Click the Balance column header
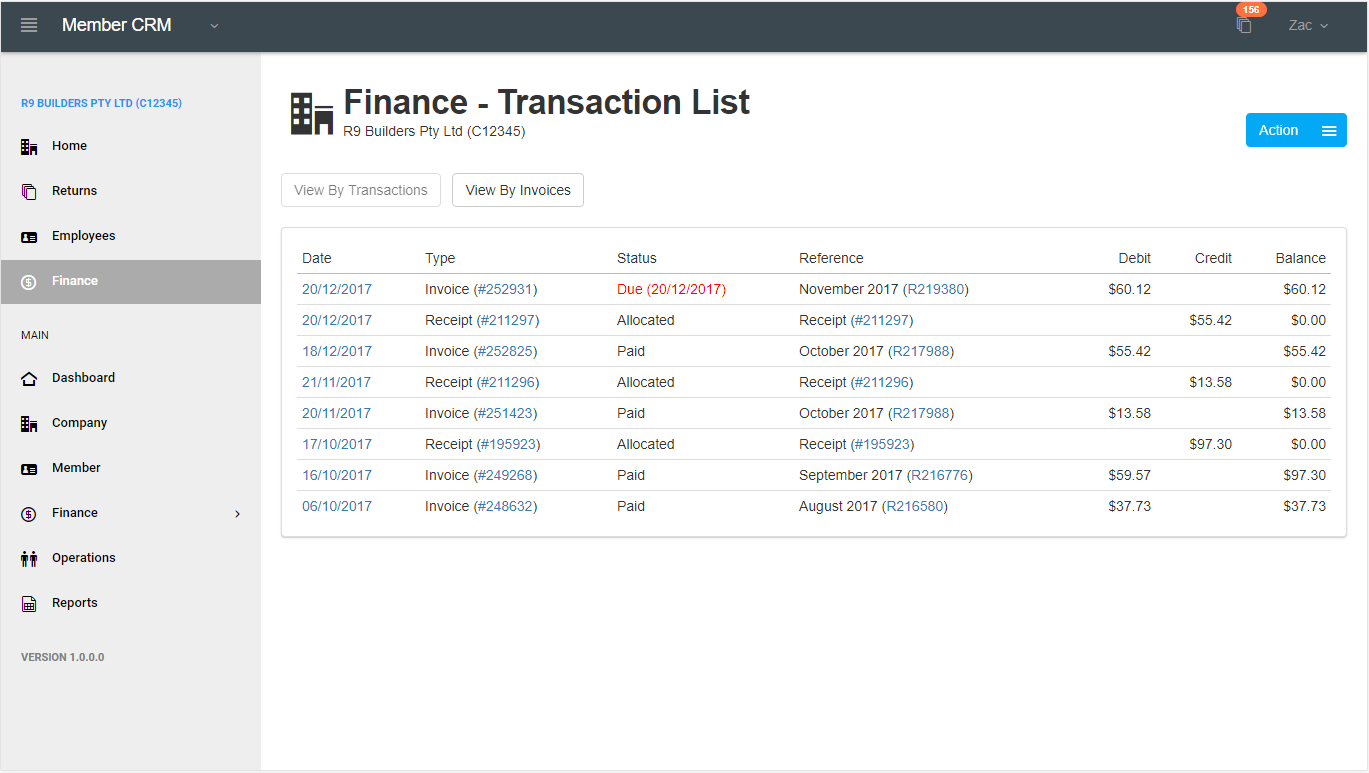 pos(1300,258)
